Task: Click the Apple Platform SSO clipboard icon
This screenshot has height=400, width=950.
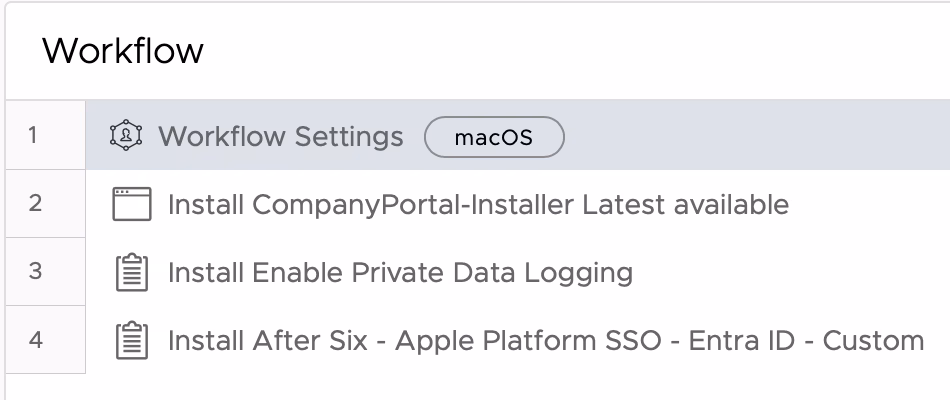Action: (131, 341)
